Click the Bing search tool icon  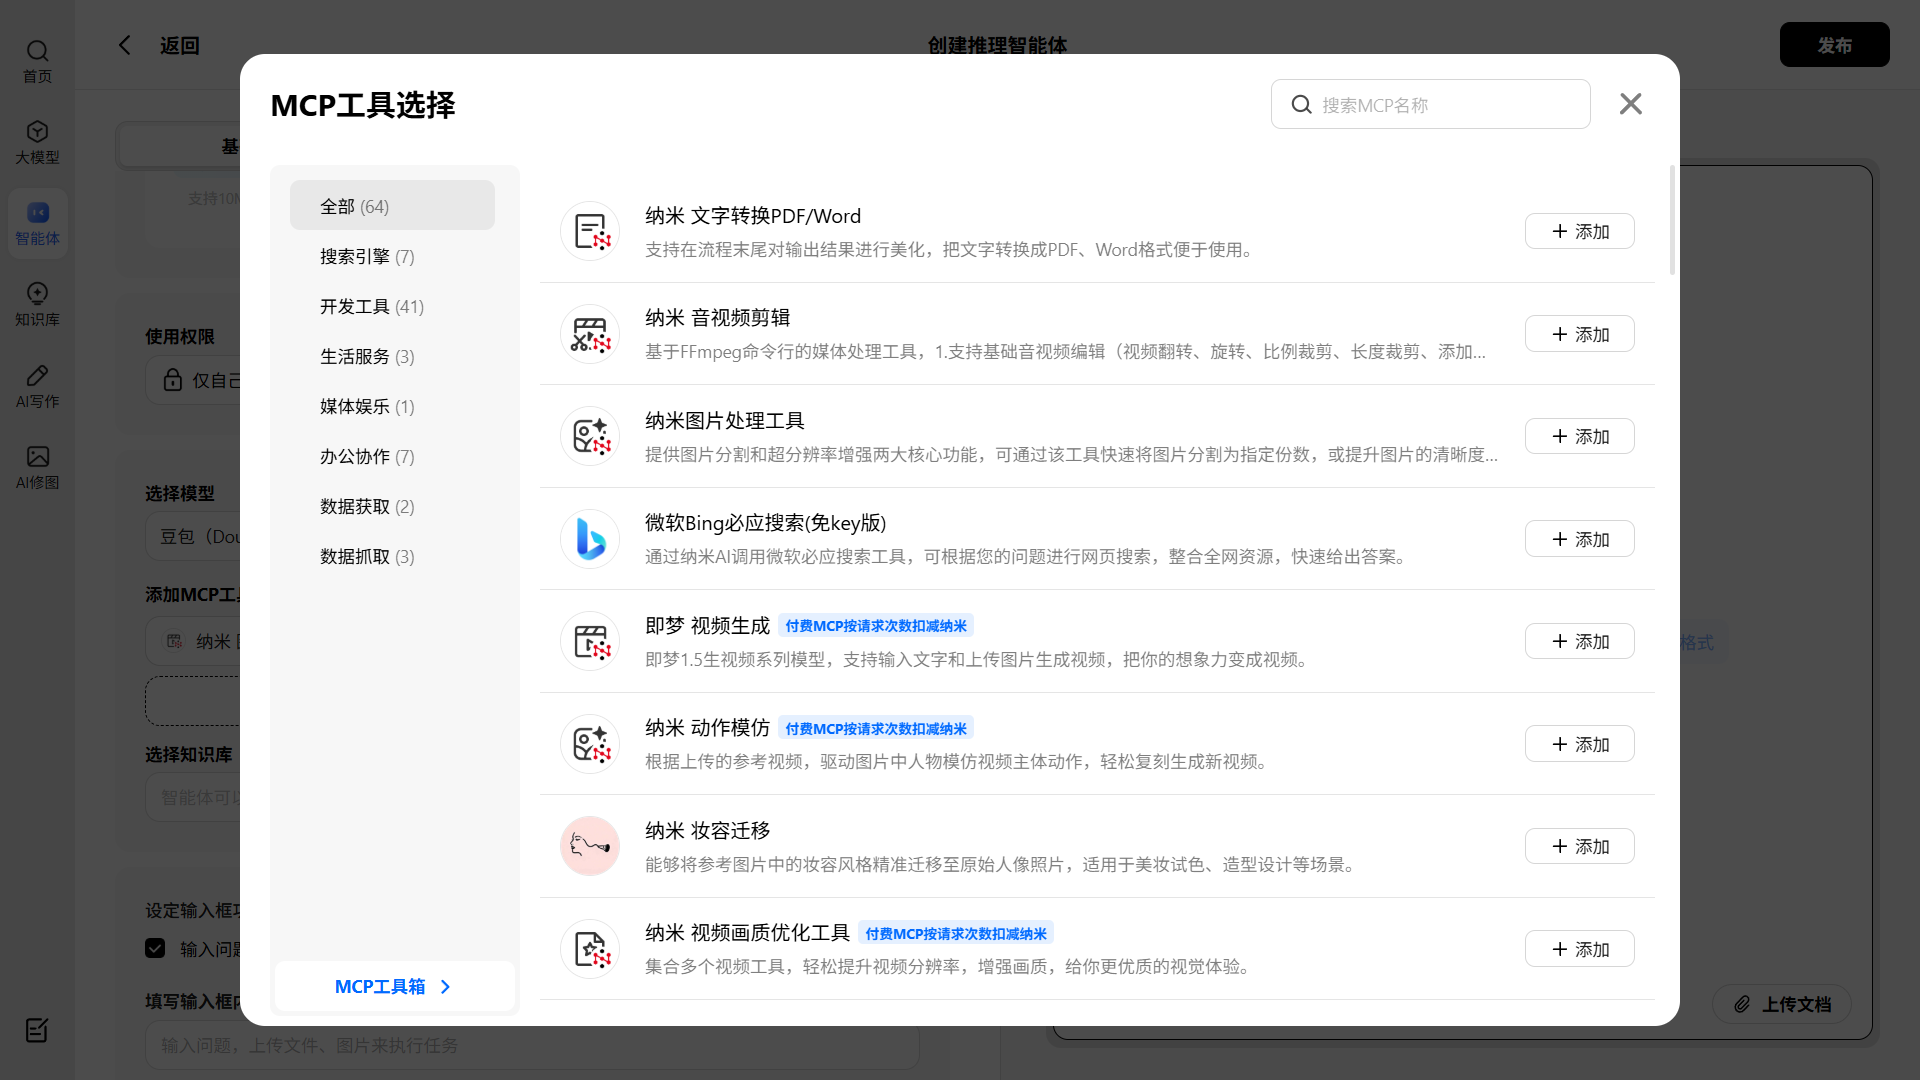tap(590, 539)
